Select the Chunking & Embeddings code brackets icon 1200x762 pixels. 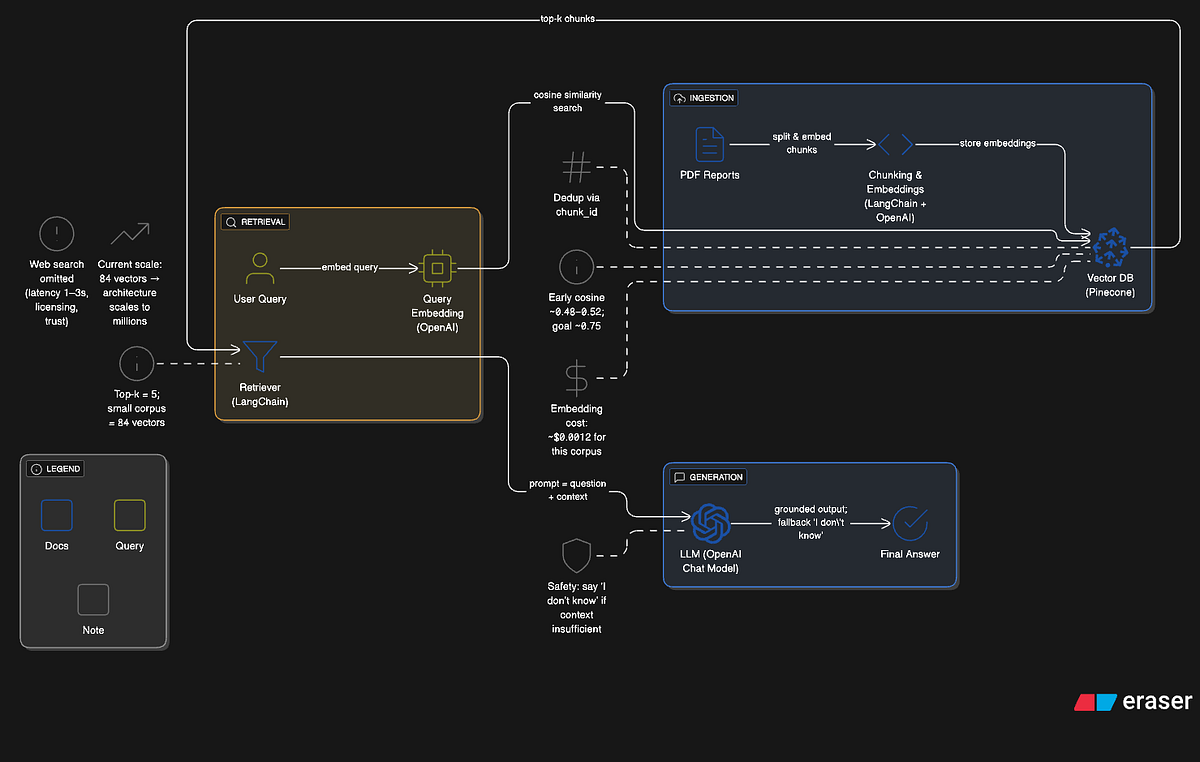(x=896, y=145)
